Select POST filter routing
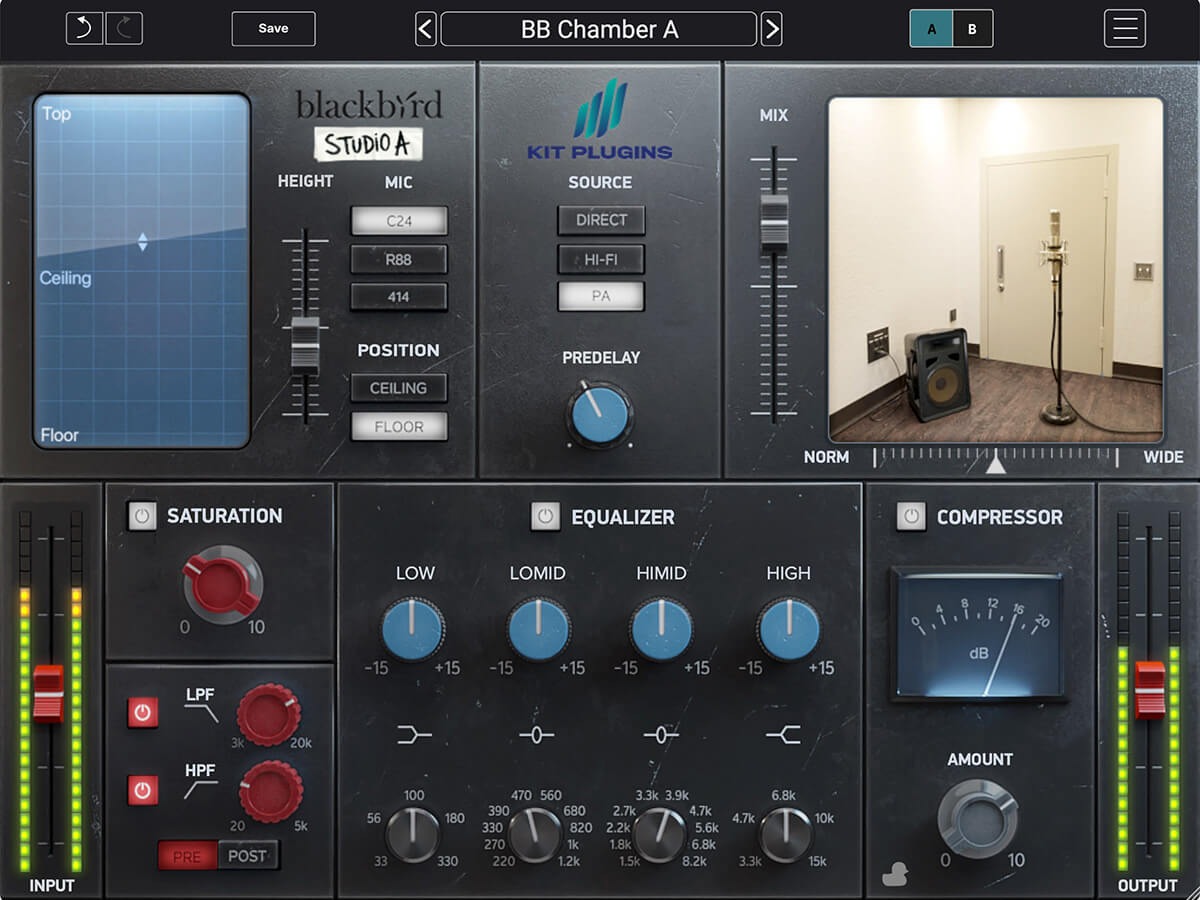Viewport: 1200px width, 900px height. pos(248,856)
